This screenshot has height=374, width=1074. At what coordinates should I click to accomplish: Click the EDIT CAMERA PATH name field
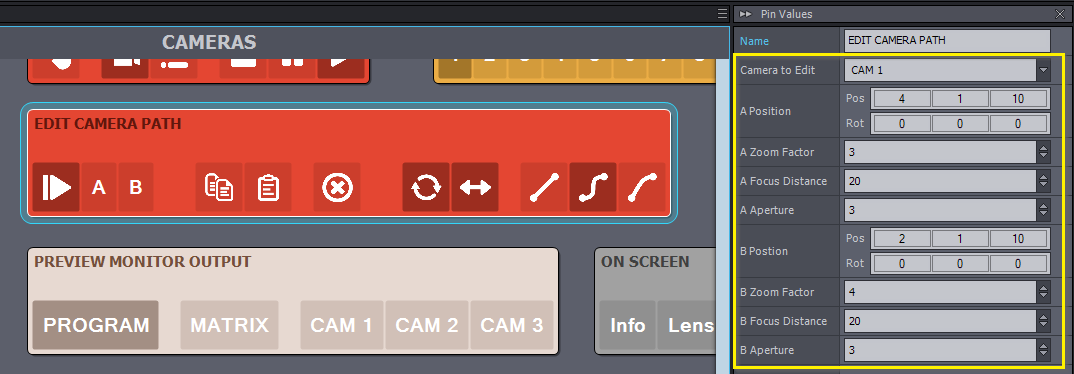pyautogui.click(x=947, y=40)
